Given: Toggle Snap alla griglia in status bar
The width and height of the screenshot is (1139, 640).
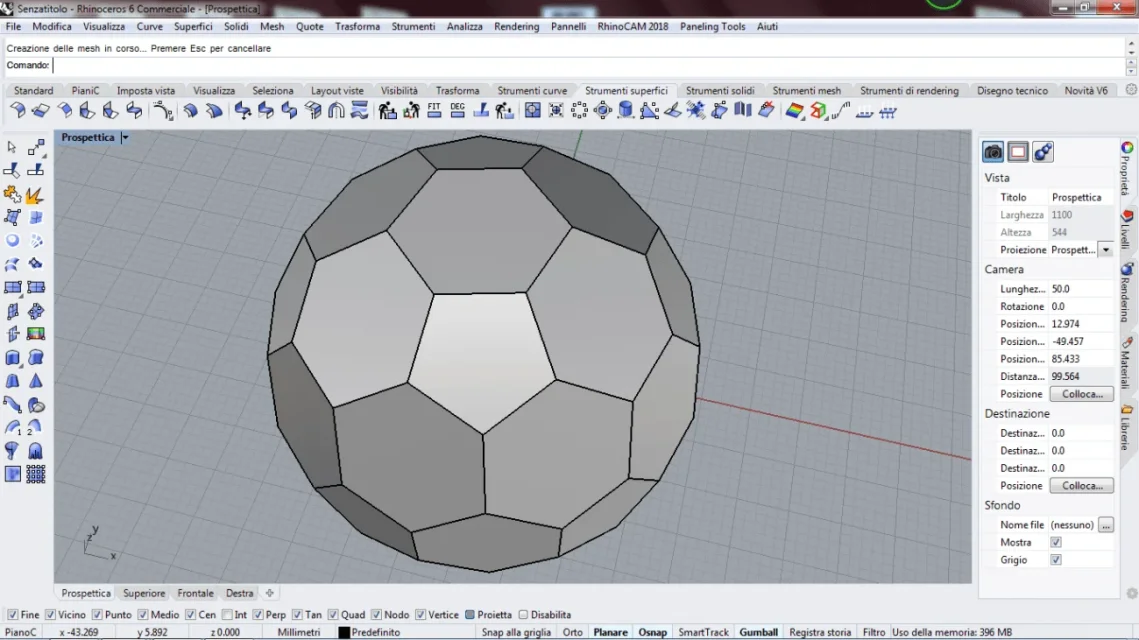Looking at the screenshot, I should pos(516,632).
